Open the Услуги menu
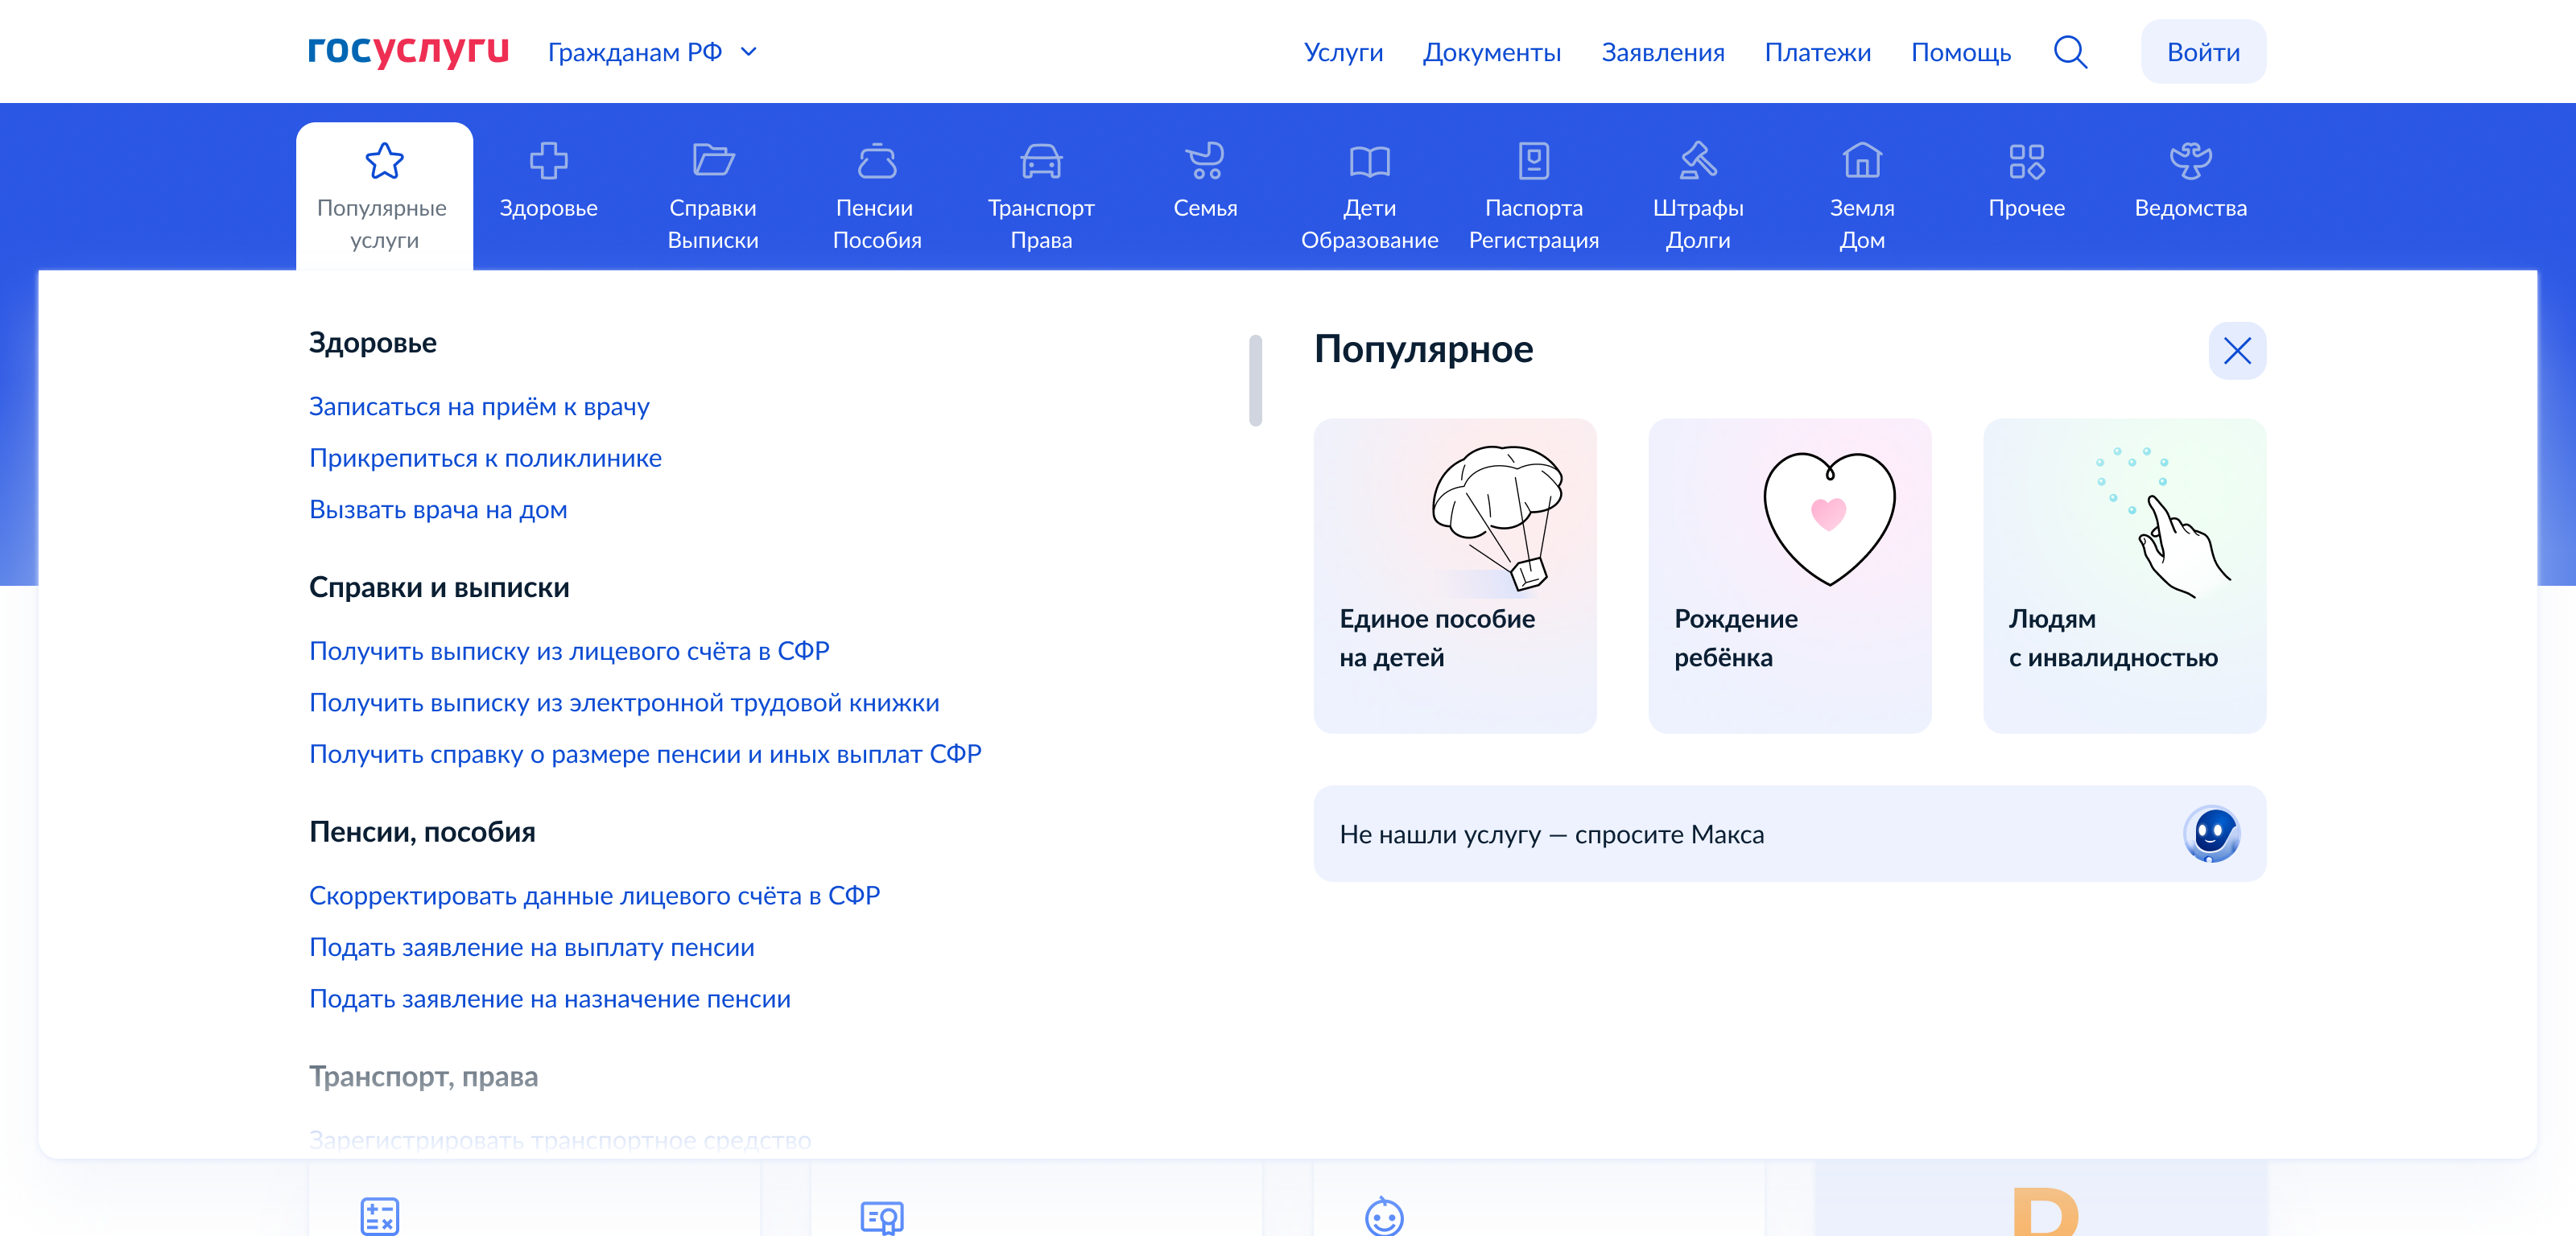Image resolution: width=2576 pixels, height=1236 pixels. [1343, 52]
